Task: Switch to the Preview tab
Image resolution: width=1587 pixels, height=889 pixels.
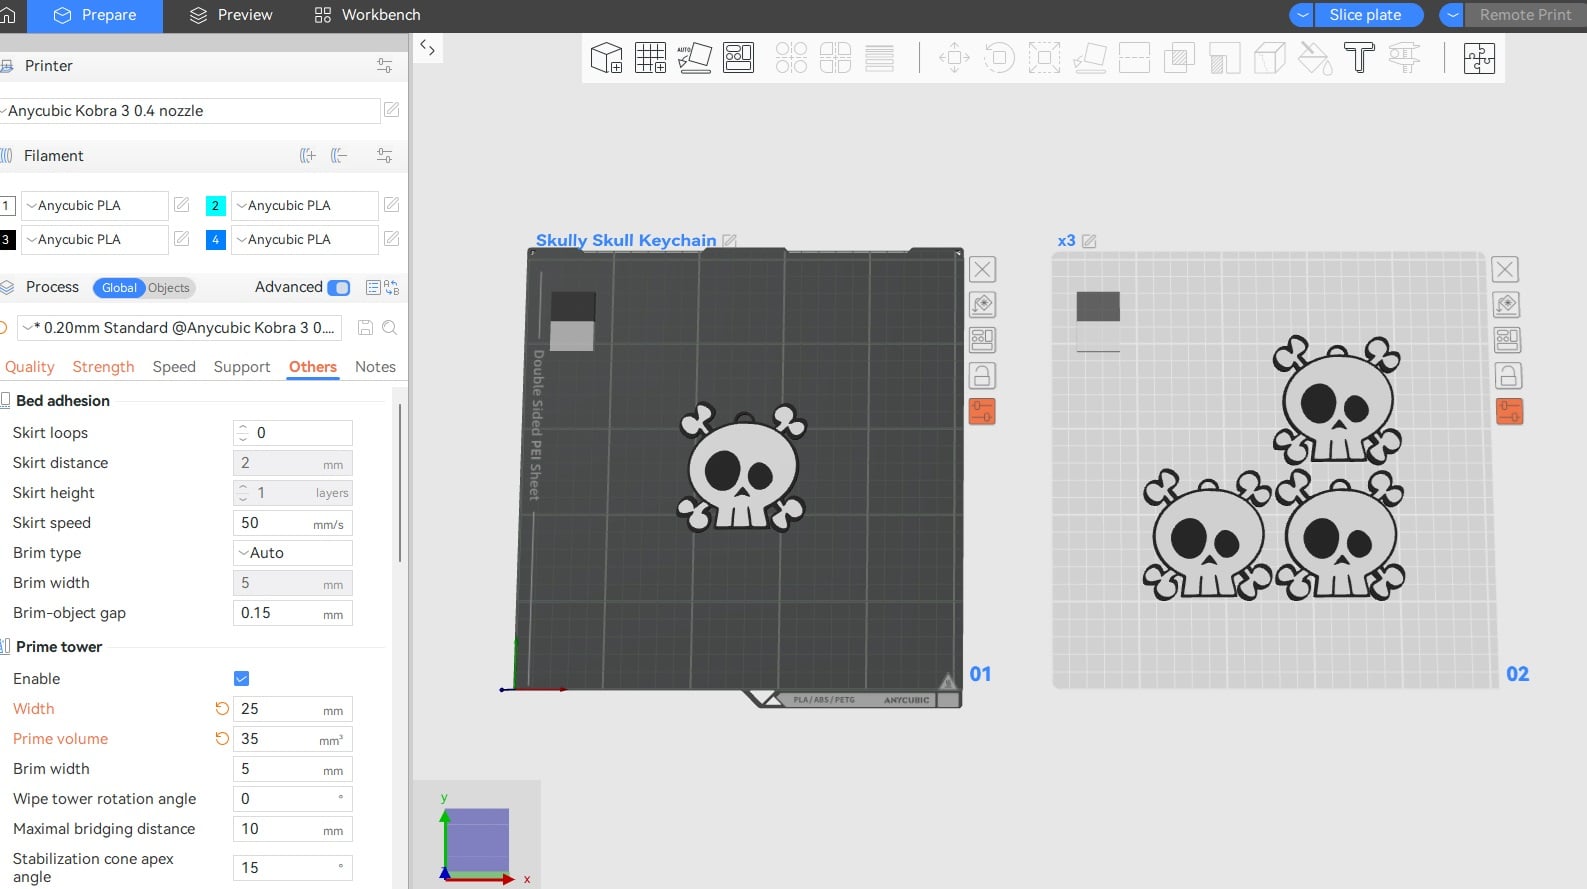Action: (231, 15)
